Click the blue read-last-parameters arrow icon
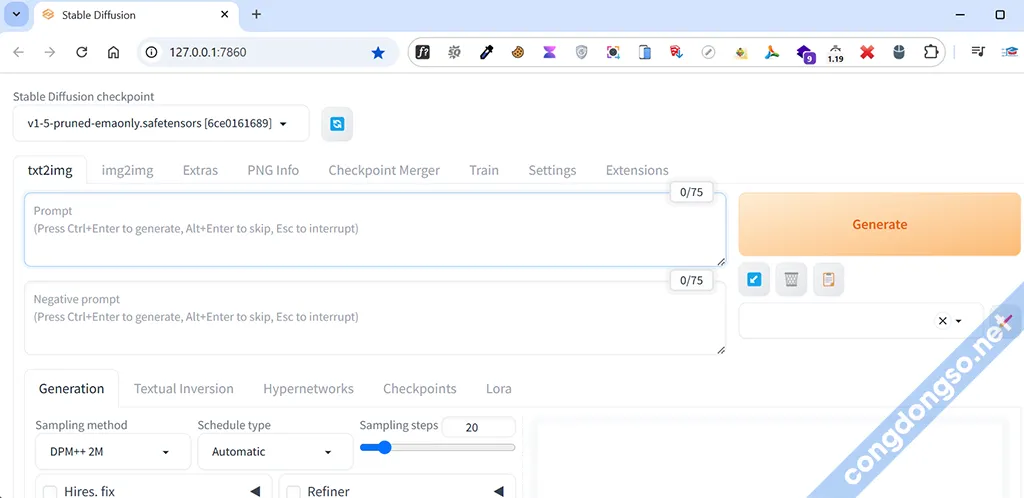Viewport: 1024px width, 498px height. click(754, 280)
